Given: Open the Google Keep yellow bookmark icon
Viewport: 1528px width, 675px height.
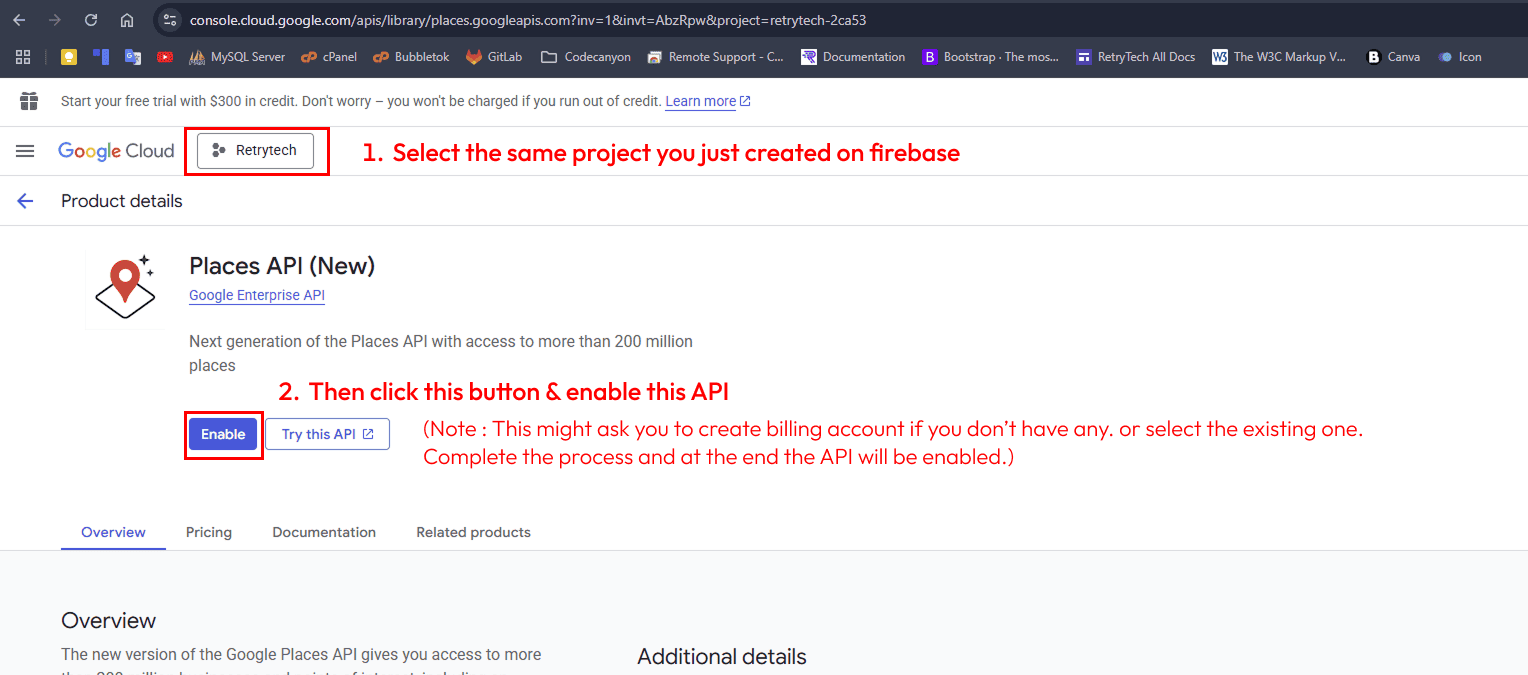Looking at the screenshot, I should click(x=69, y=57).
